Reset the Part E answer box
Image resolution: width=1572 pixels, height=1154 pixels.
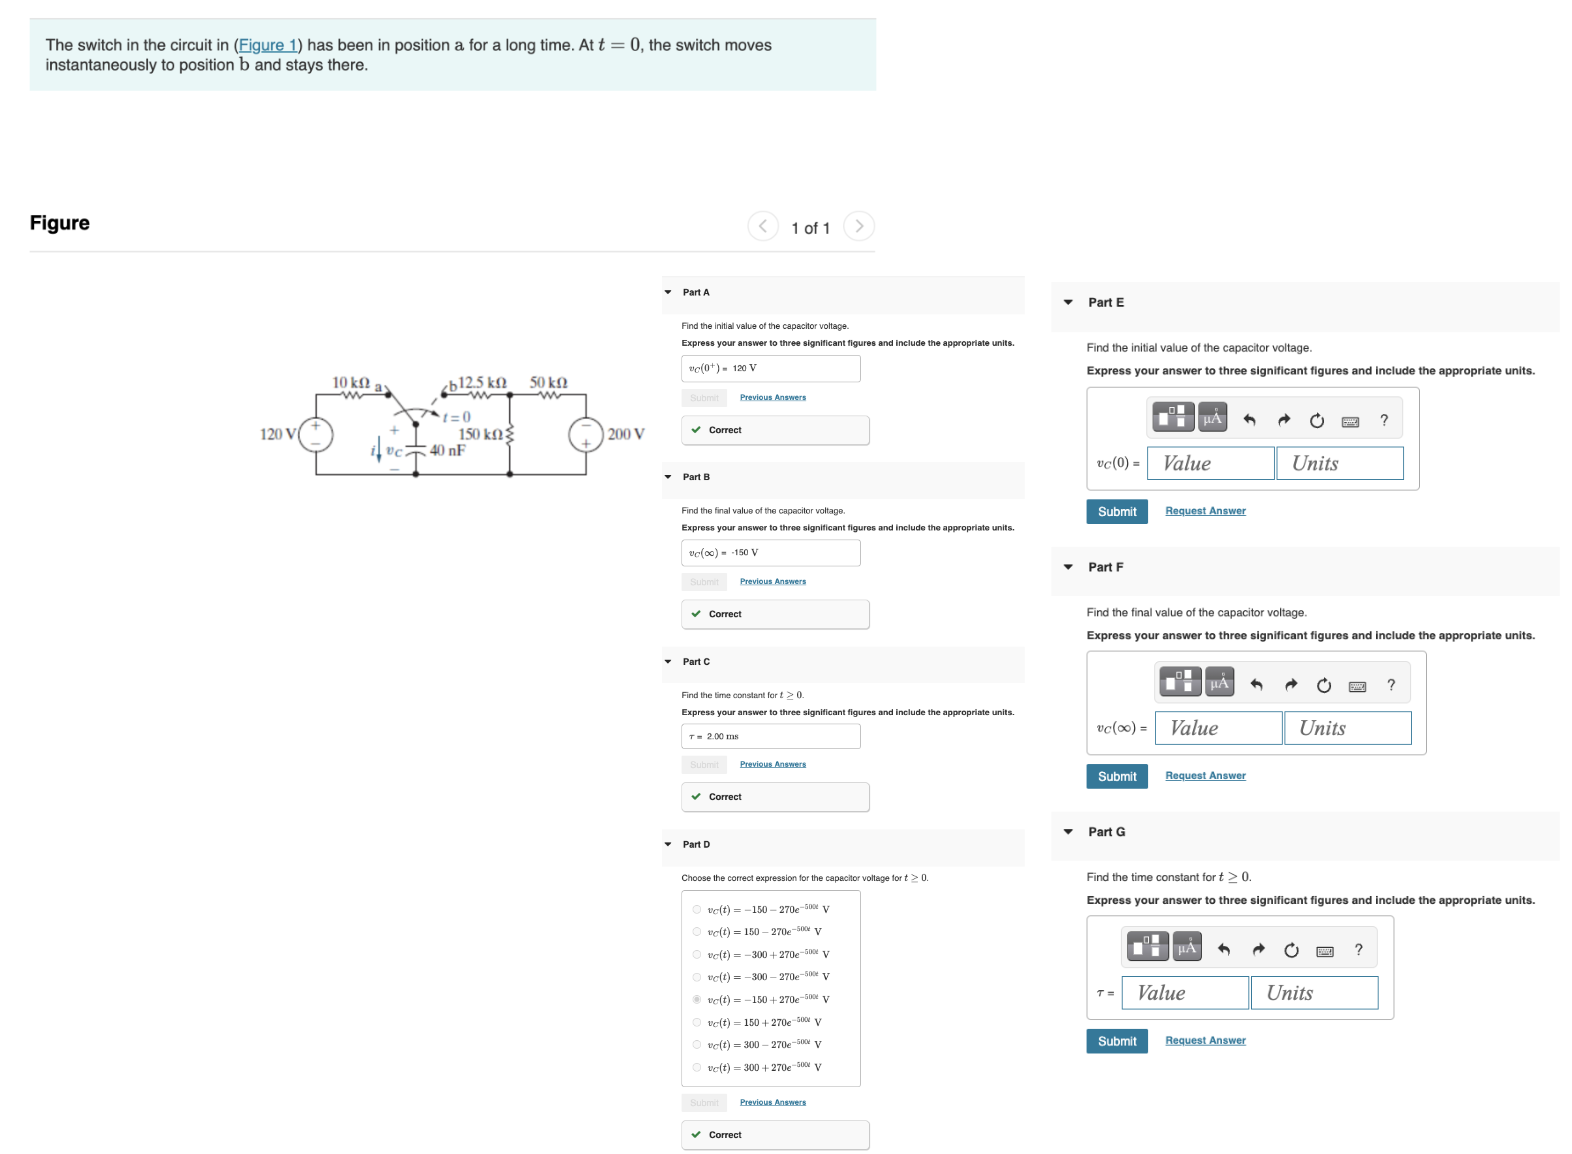tap(1317, 421)
